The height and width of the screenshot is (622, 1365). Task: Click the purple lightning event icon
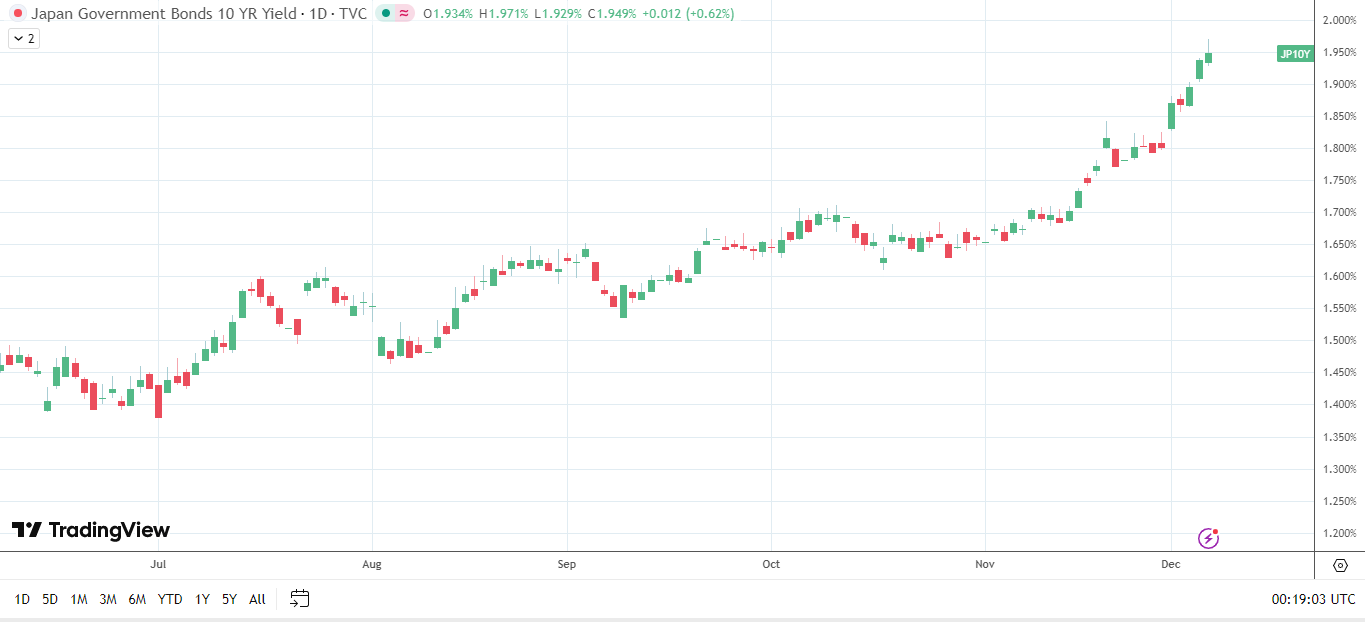click(1208, 539)
